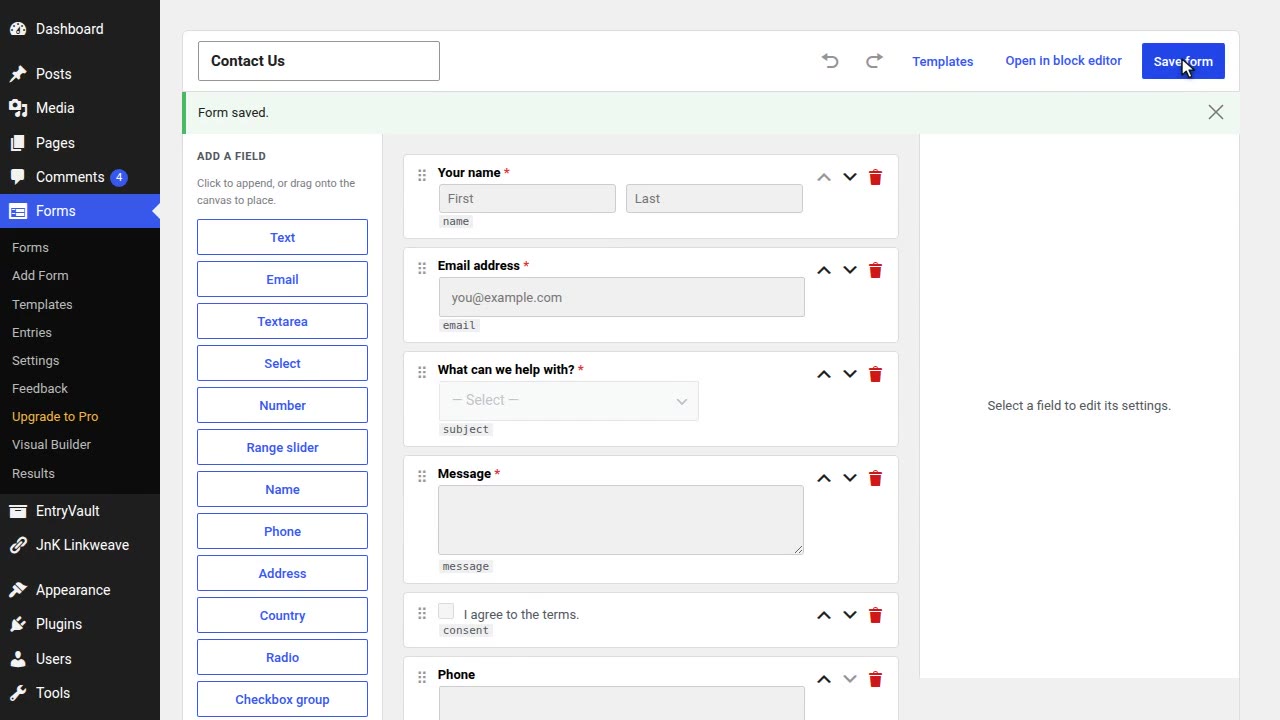1280x720 pixels.
Task: Move the subject select field down
Action: tap(850, 374)
